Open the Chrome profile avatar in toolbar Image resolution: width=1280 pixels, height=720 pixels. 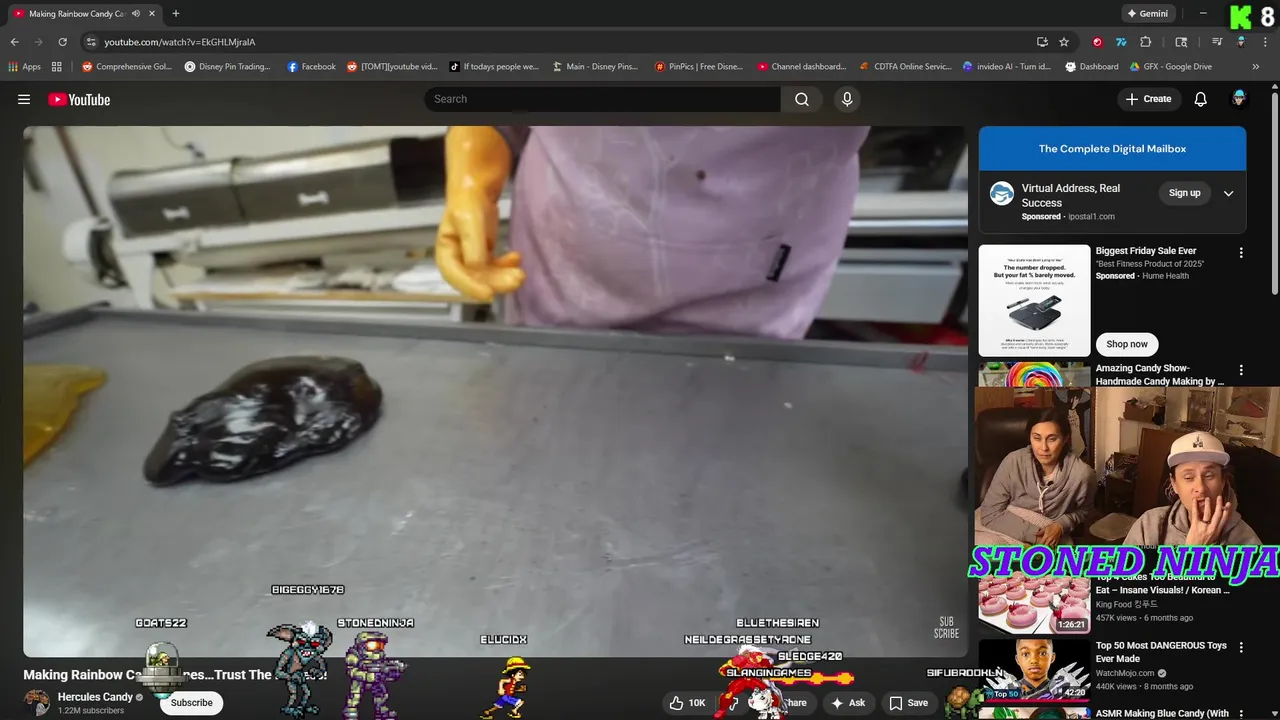tap(1241, 42)
